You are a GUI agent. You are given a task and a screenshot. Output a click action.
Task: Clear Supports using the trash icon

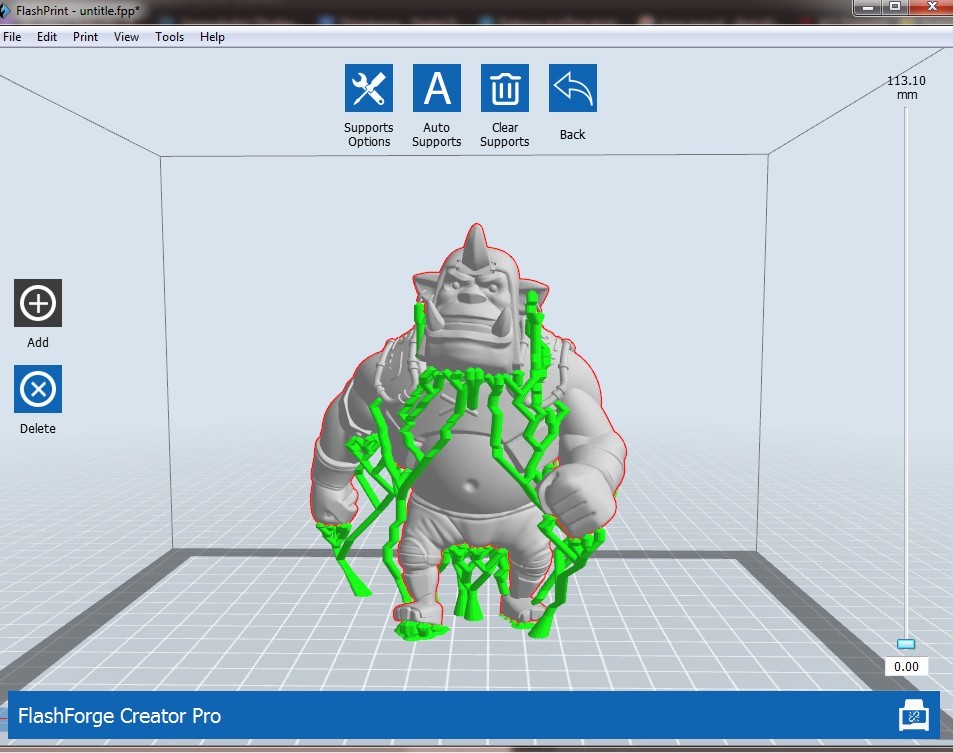(x=504, y=88)
